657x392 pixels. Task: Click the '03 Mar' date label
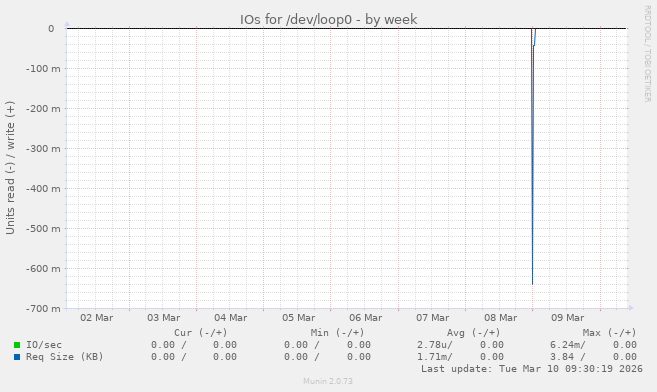164,318
